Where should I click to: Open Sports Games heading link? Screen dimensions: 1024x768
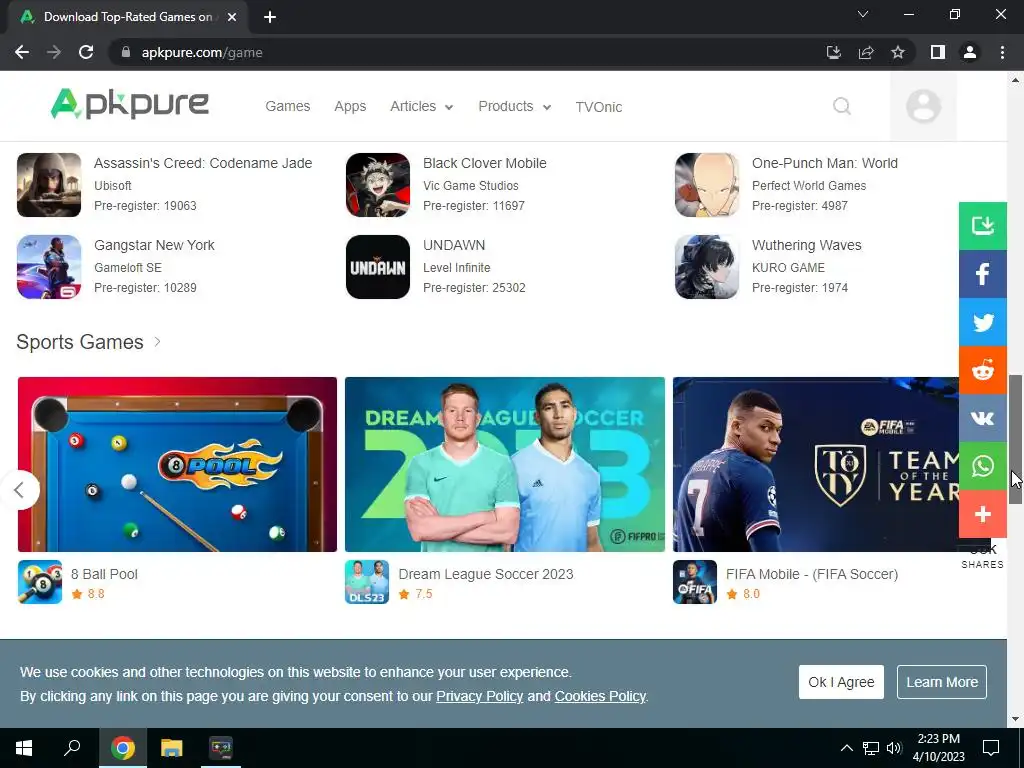tap(80, 342)
